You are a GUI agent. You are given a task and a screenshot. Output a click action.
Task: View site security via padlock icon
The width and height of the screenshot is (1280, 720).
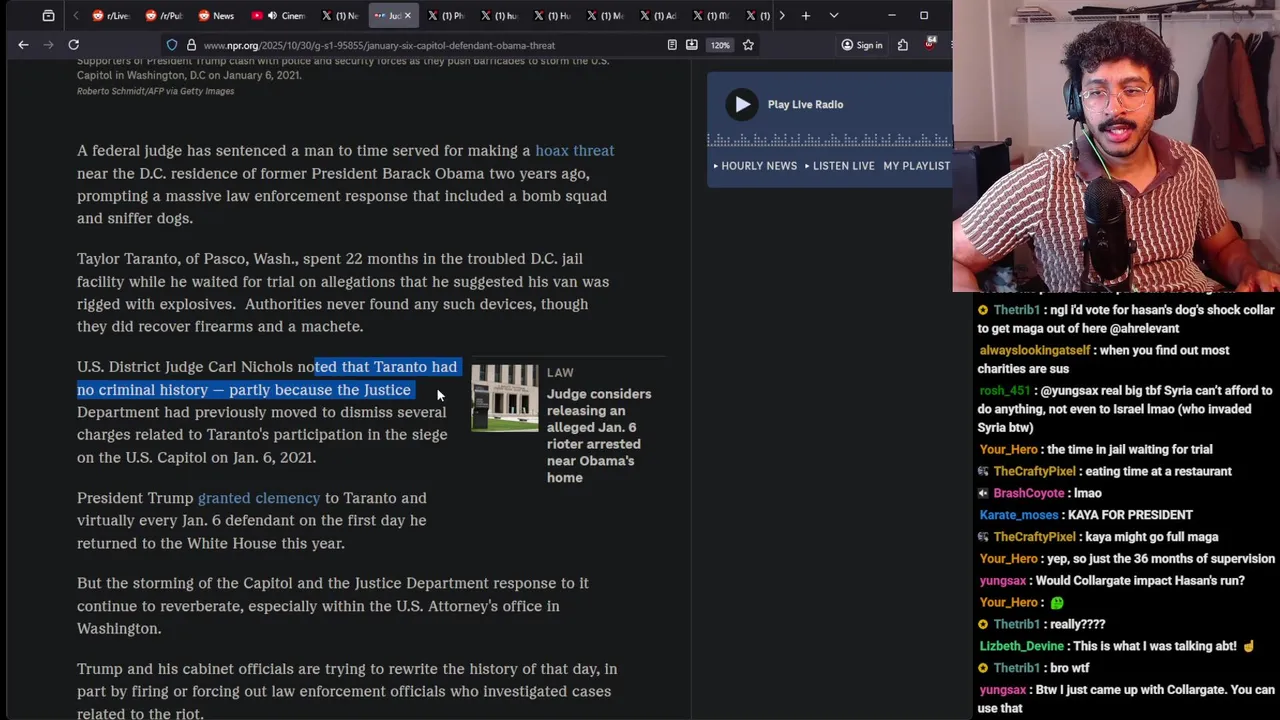click(x=191, y=45)
